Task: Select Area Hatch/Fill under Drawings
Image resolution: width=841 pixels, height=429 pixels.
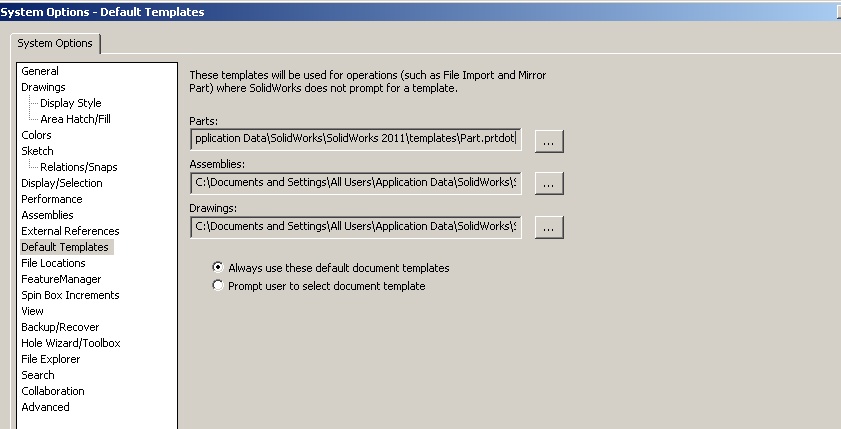Action: (x=76, y=119)
